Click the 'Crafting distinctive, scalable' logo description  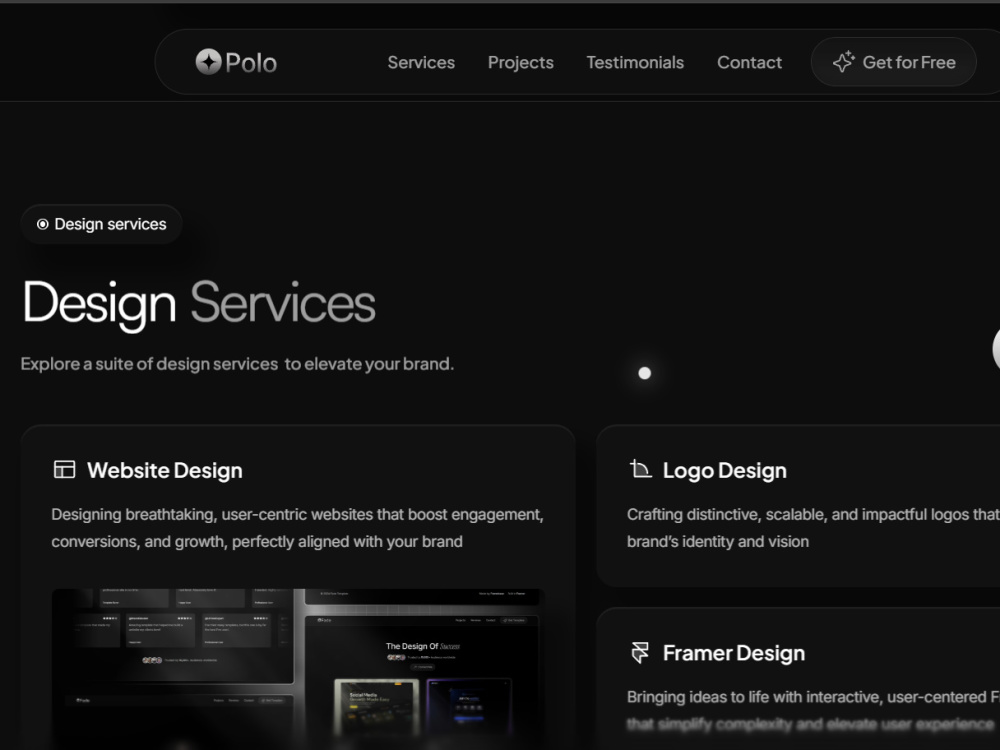pos(813,527)
